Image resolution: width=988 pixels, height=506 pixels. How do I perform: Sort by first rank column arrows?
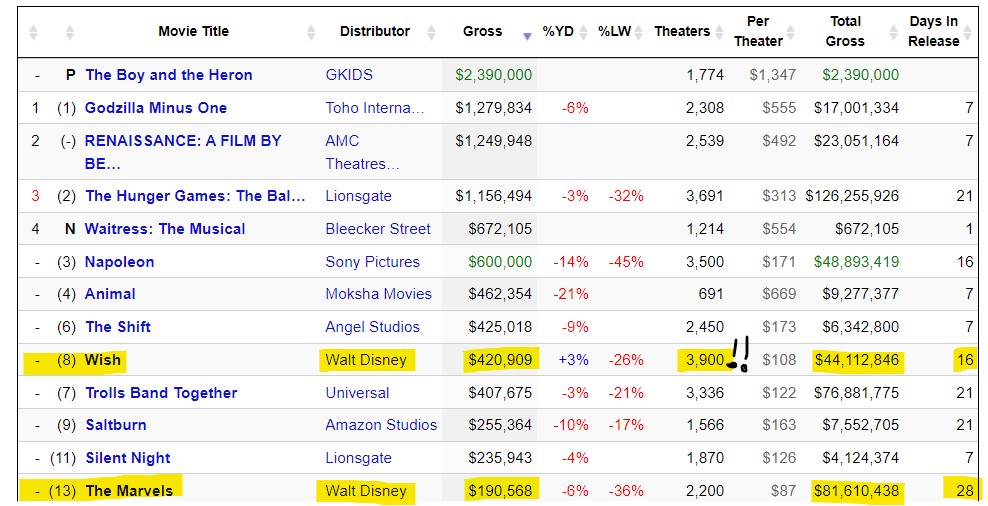[x=33, y=32]
